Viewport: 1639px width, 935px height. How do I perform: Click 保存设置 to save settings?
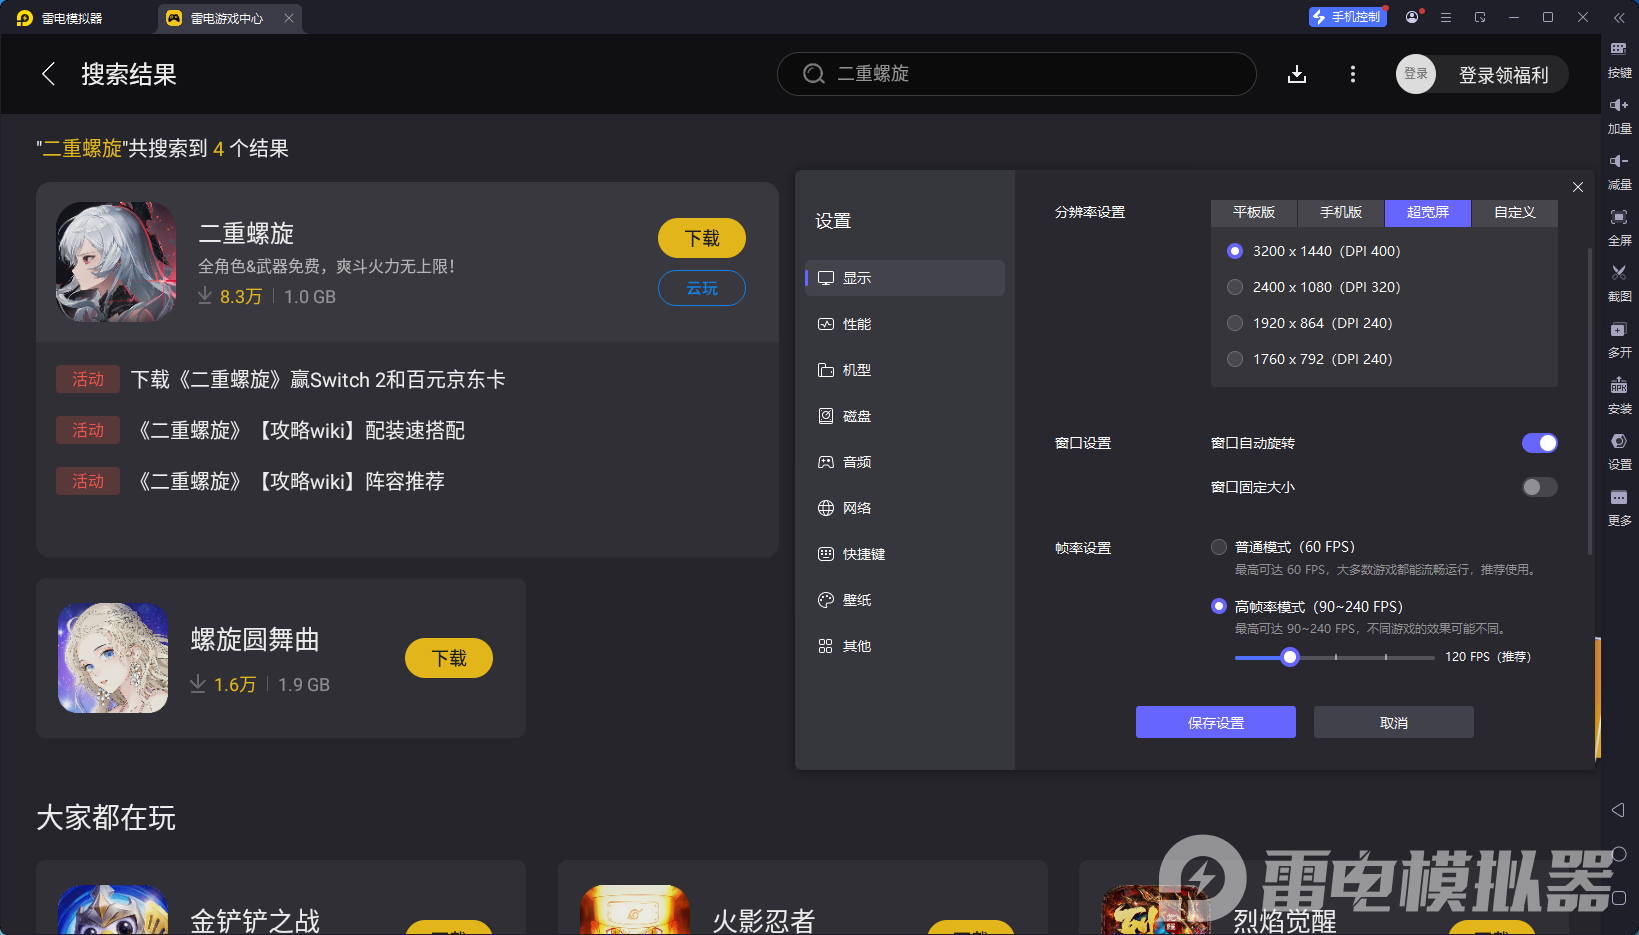tap(1216, 722)
